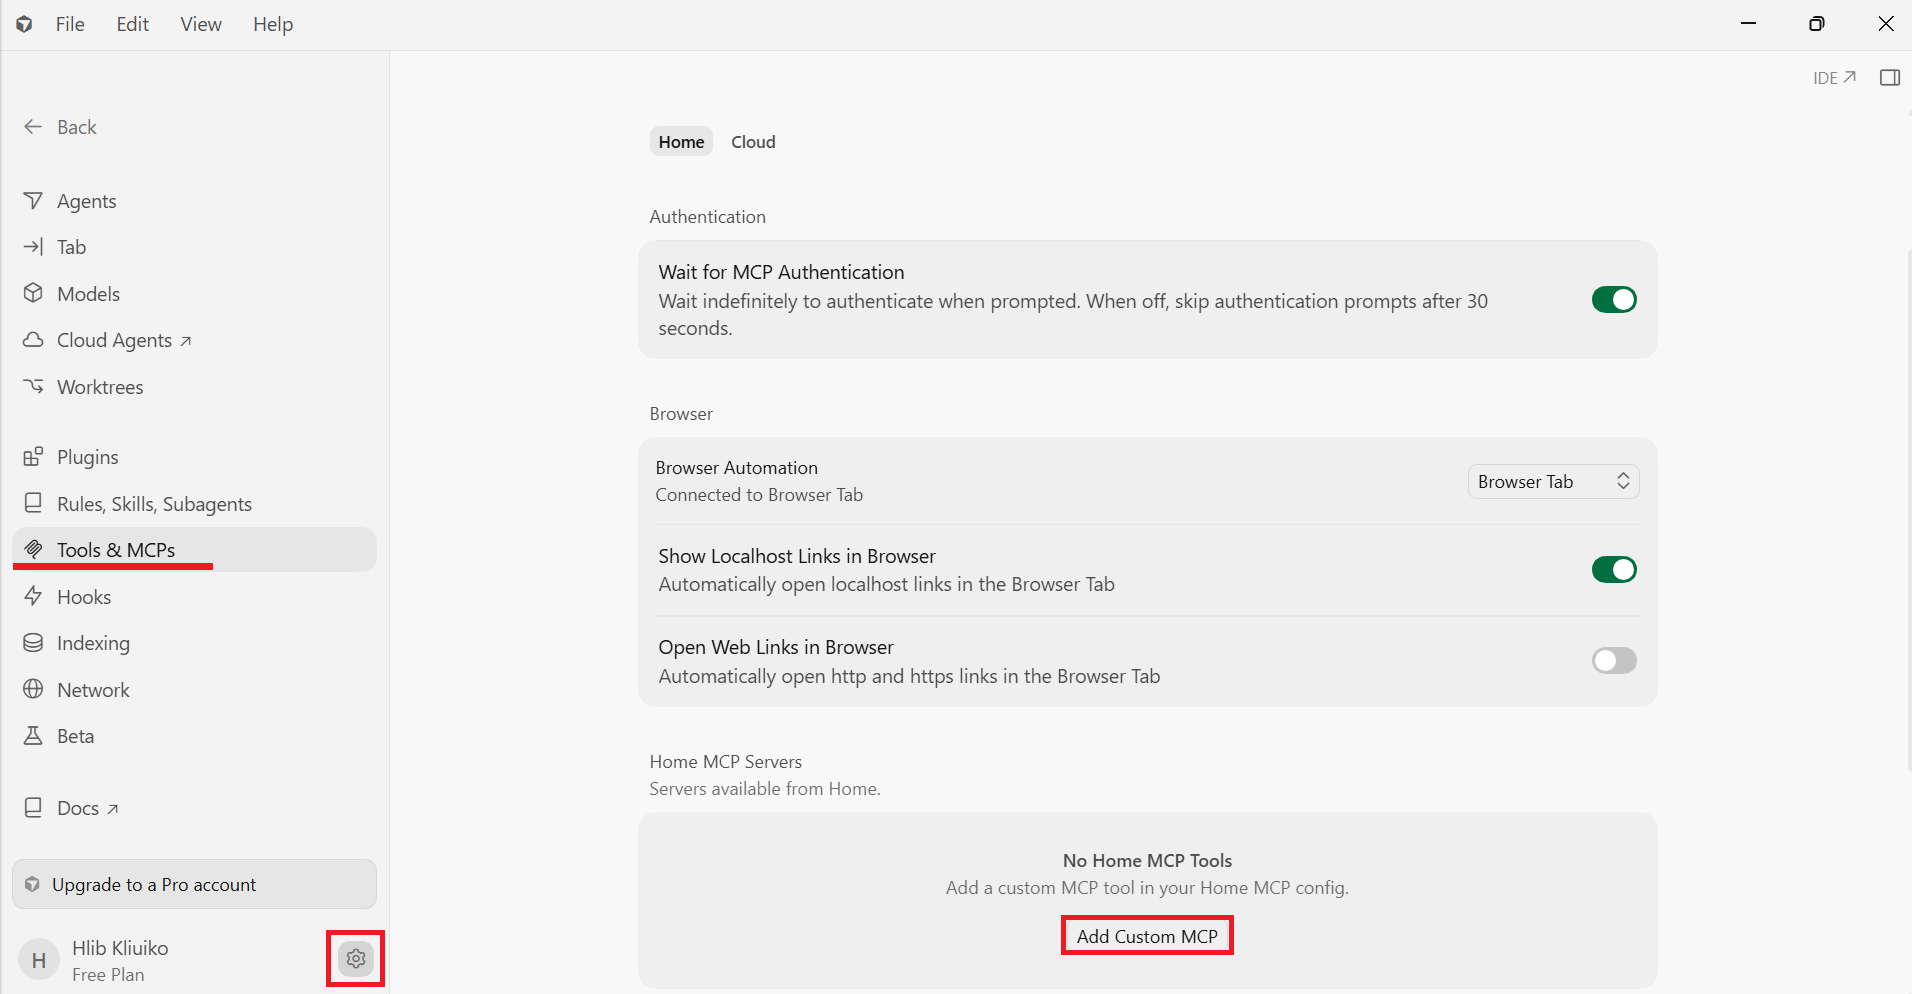Click the Tools & MCPs icon
This screenshot has width=1912, height=994.
coord(33,549)
